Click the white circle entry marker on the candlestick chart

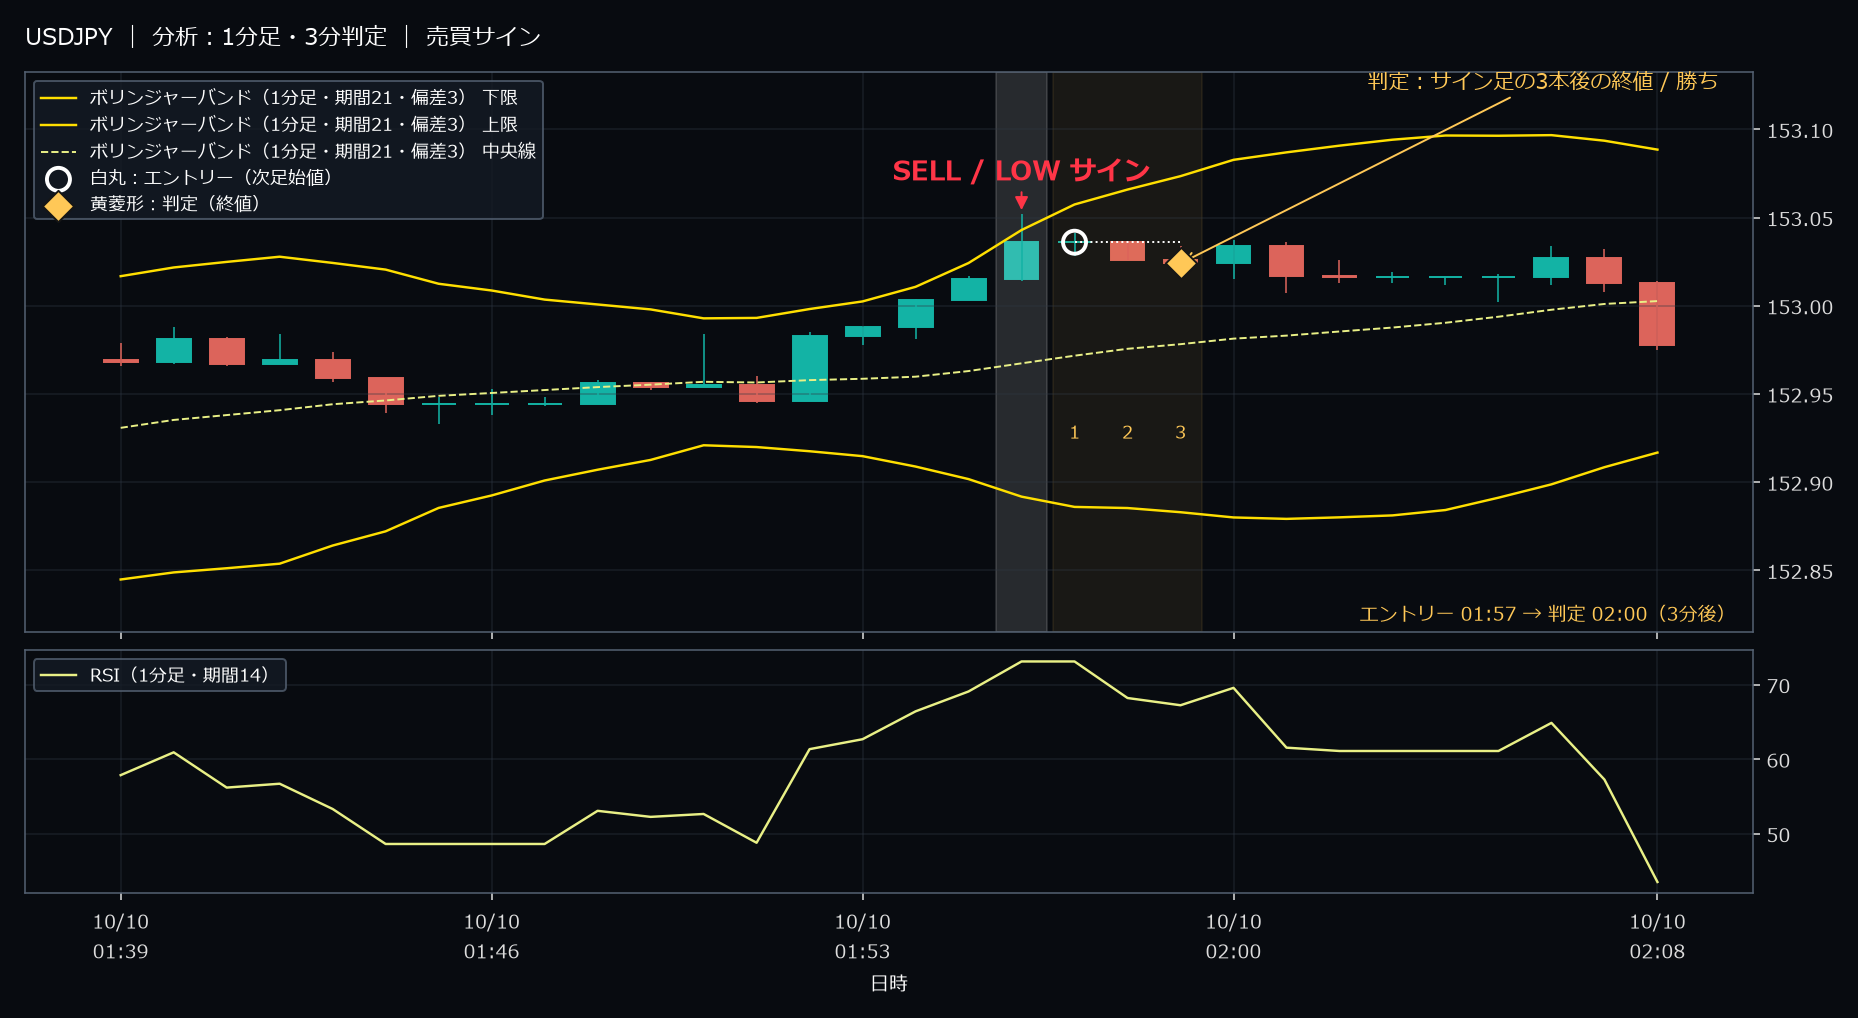tap(1074, 242)
